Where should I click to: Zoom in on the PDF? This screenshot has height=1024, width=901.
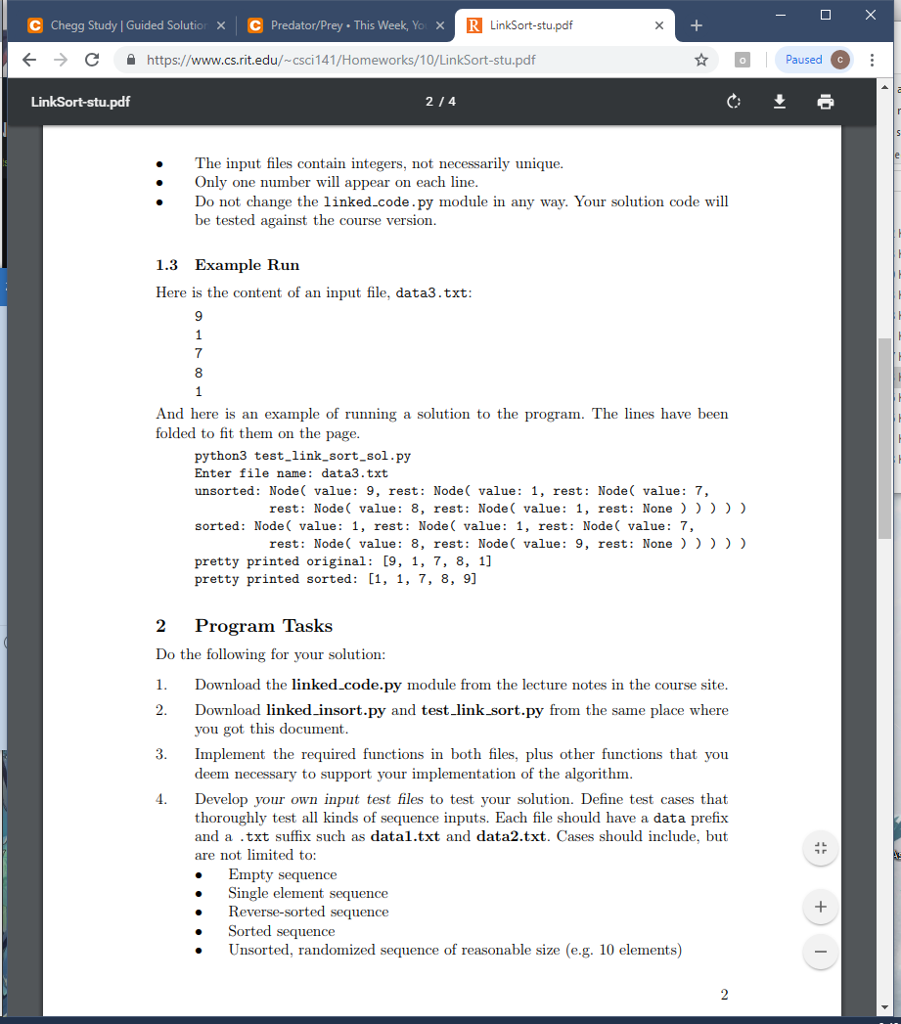click(x=821, y=906)
